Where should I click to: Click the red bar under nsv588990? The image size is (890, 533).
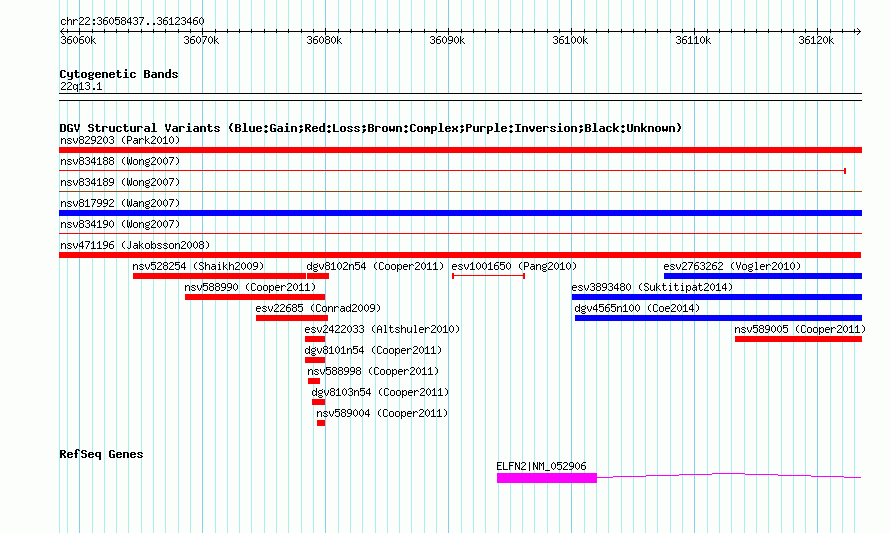tap(255, 297)
